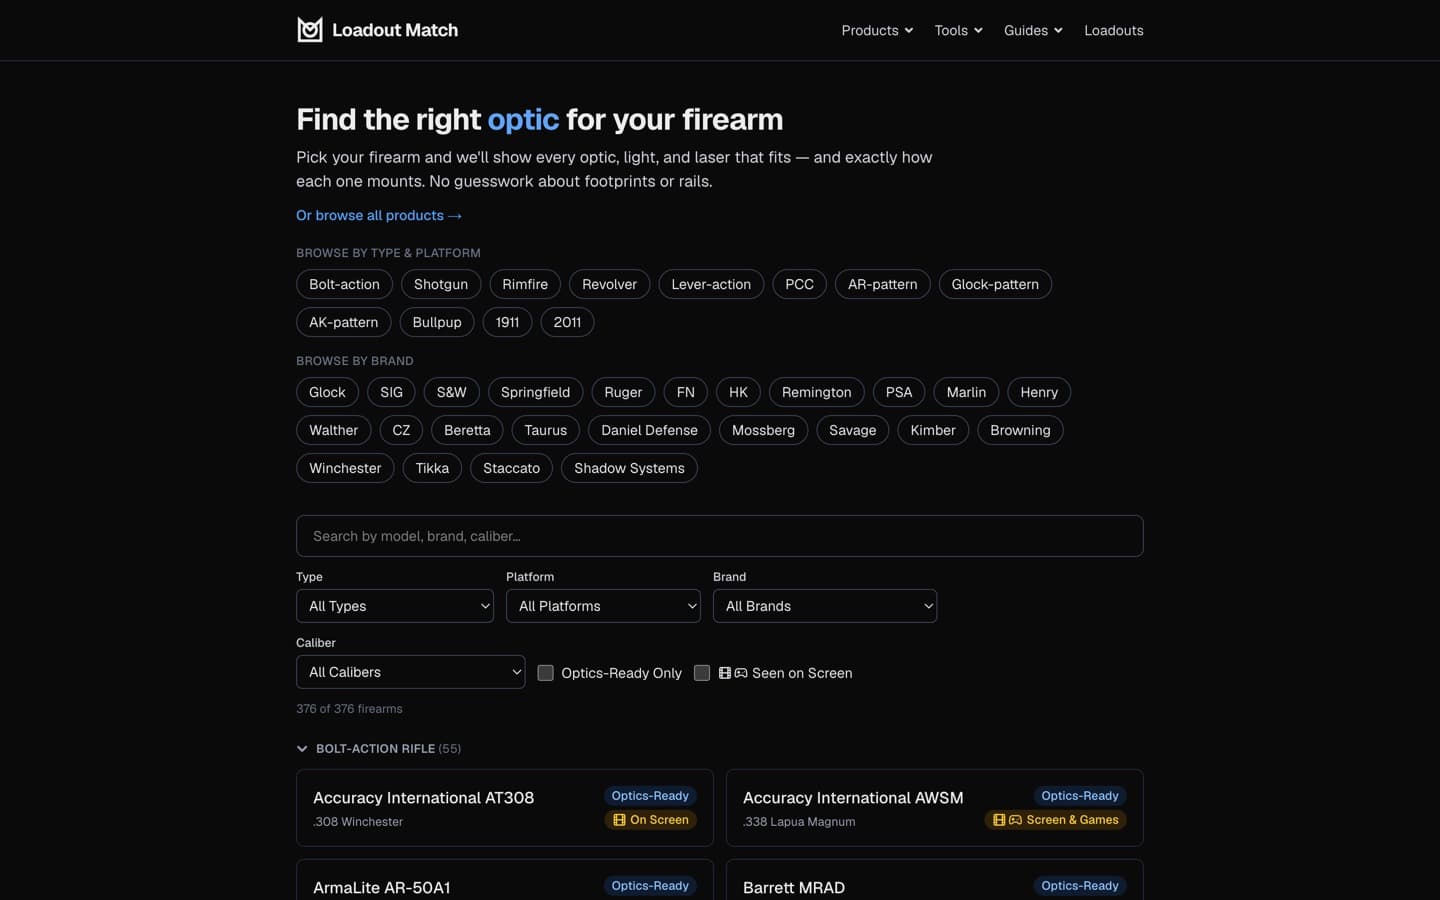Browse the Taurus brand chip

click(x=546, y=430)
